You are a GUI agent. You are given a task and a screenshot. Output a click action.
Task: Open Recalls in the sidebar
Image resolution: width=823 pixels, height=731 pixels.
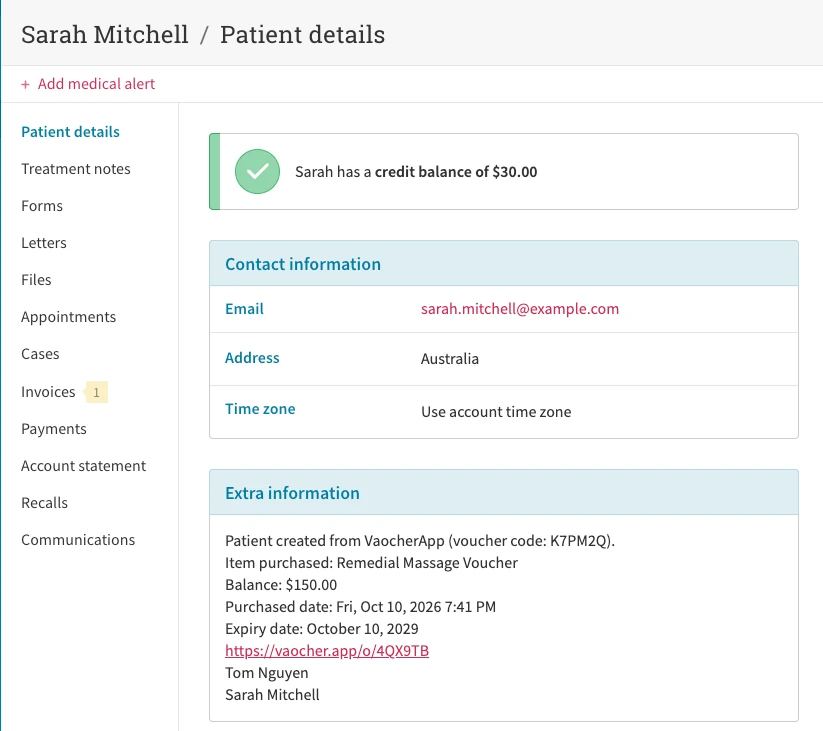click(x=45, y=503)
